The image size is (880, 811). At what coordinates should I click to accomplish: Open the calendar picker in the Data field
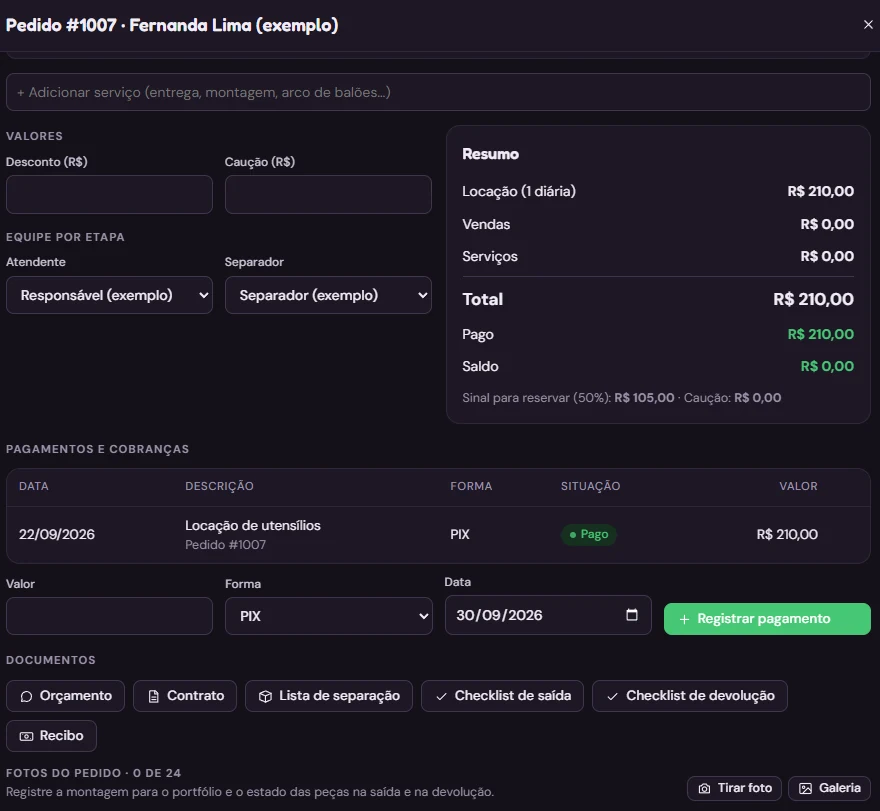pyautogui.click(x=631, y=615)
